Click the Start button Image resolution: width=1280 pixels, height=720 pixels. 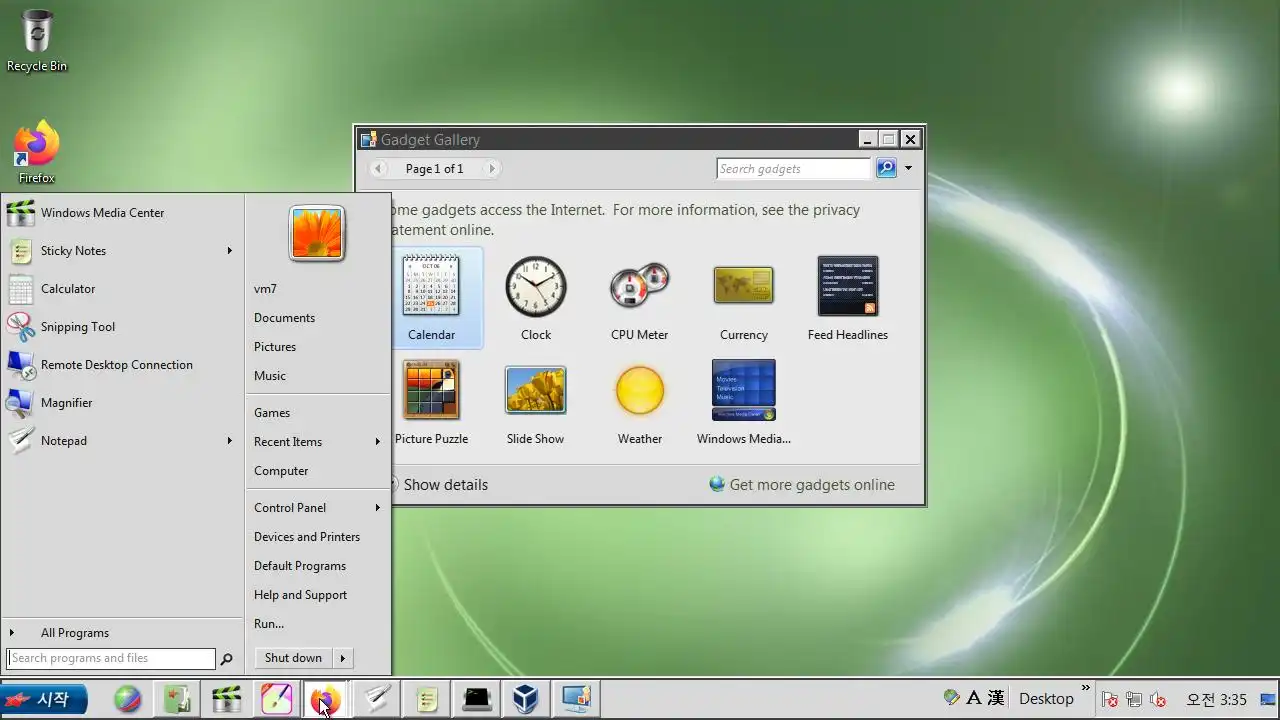pos(44,699)
